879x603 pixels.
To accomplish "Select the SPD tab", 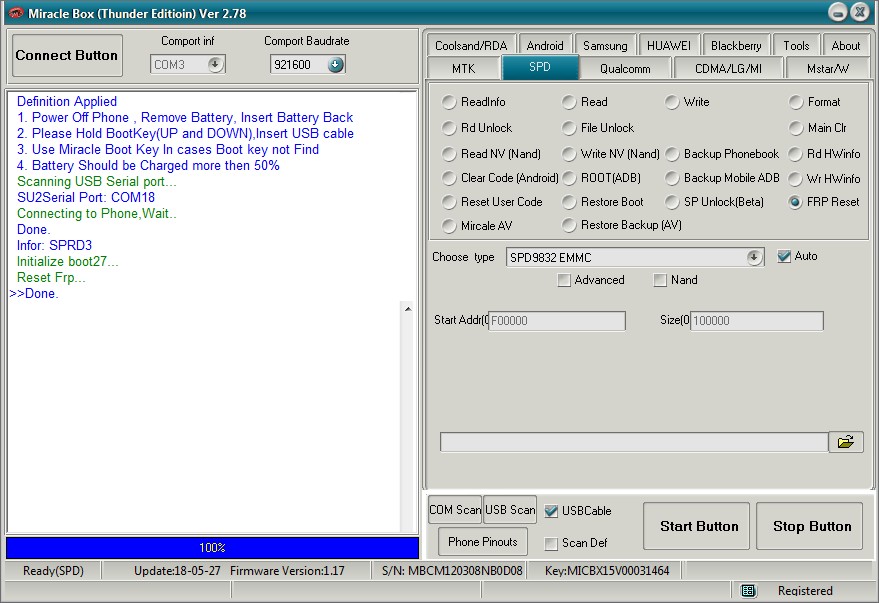I will point(540,67).
